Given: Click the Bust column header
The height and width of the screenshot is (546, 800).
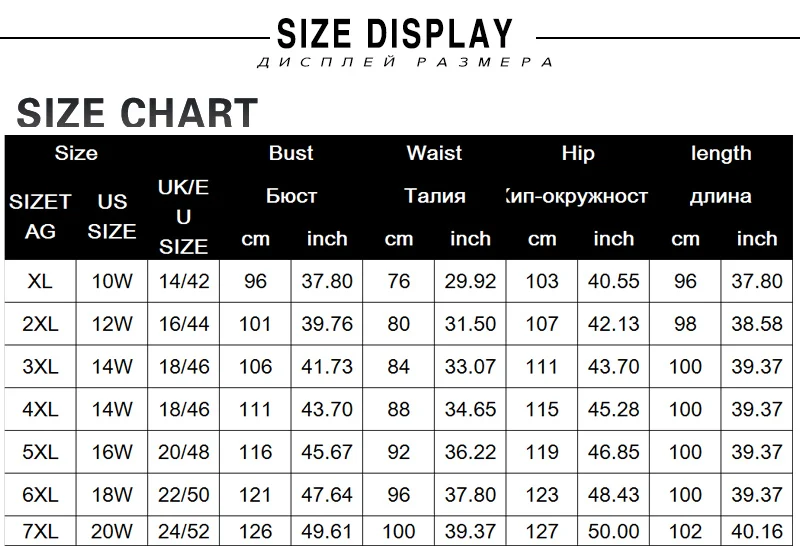Looking at the screenshot, I should coord(291,153).
